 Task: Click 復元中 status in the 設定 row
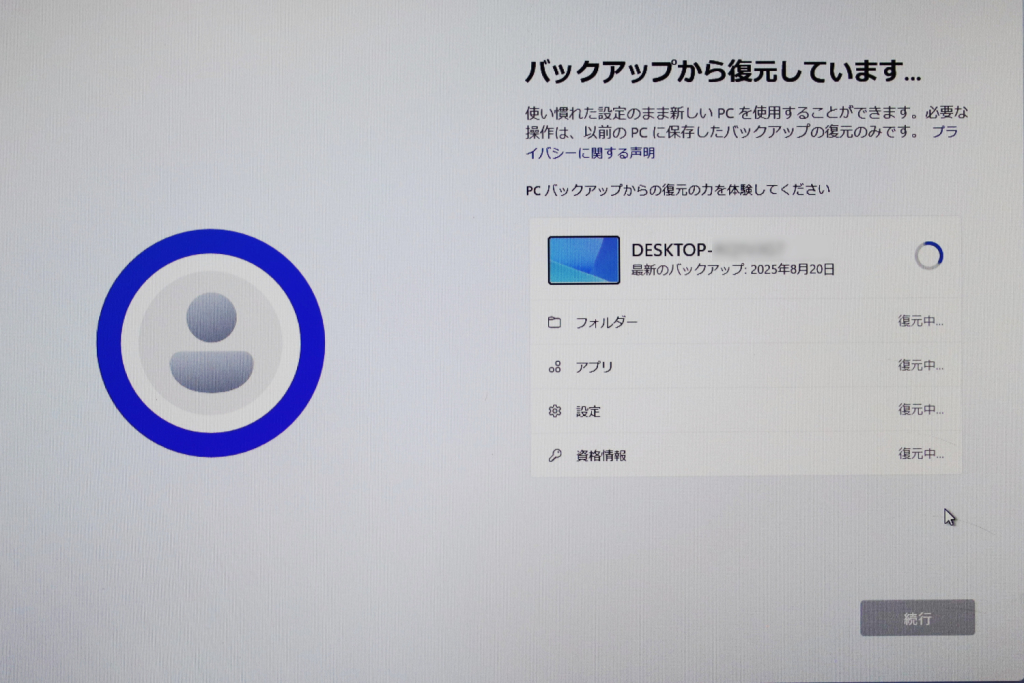[x=920, y=409]
